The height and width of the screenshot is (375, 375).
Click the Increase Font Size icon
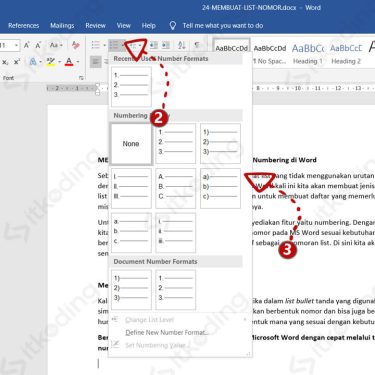27,45
